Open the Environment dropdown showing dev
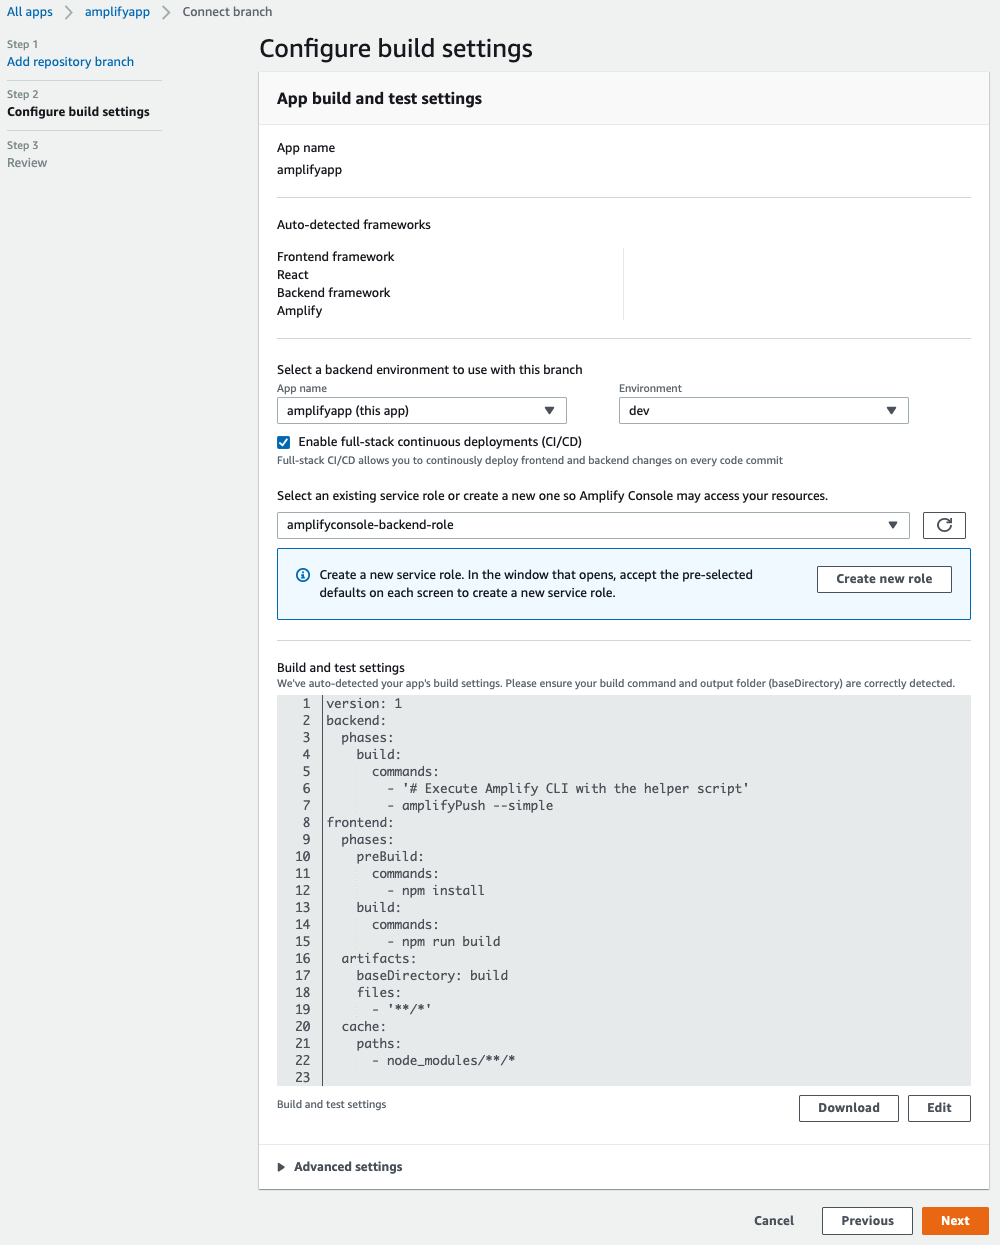 point(763,411)
